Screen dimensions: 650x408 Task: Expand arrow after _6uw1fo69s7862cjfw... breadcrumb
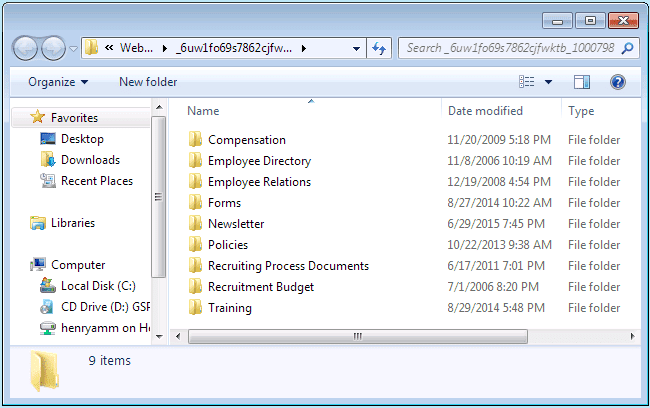click(304, 49)
